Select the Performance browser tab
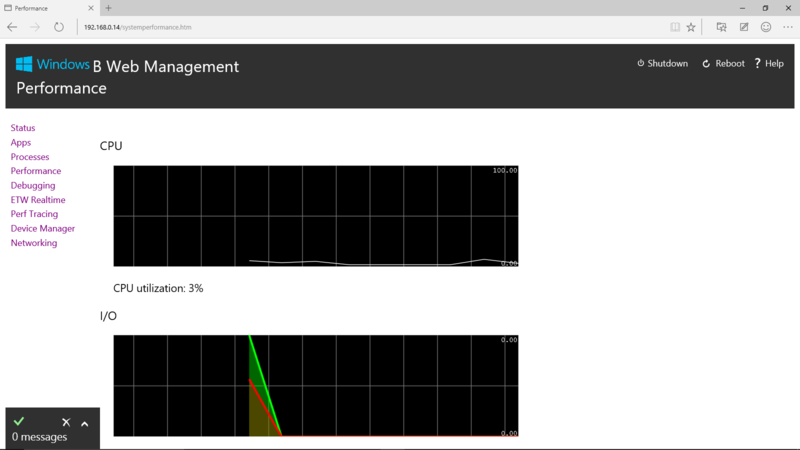The height and width of the screenshot is (450, 800). (49, 8)
